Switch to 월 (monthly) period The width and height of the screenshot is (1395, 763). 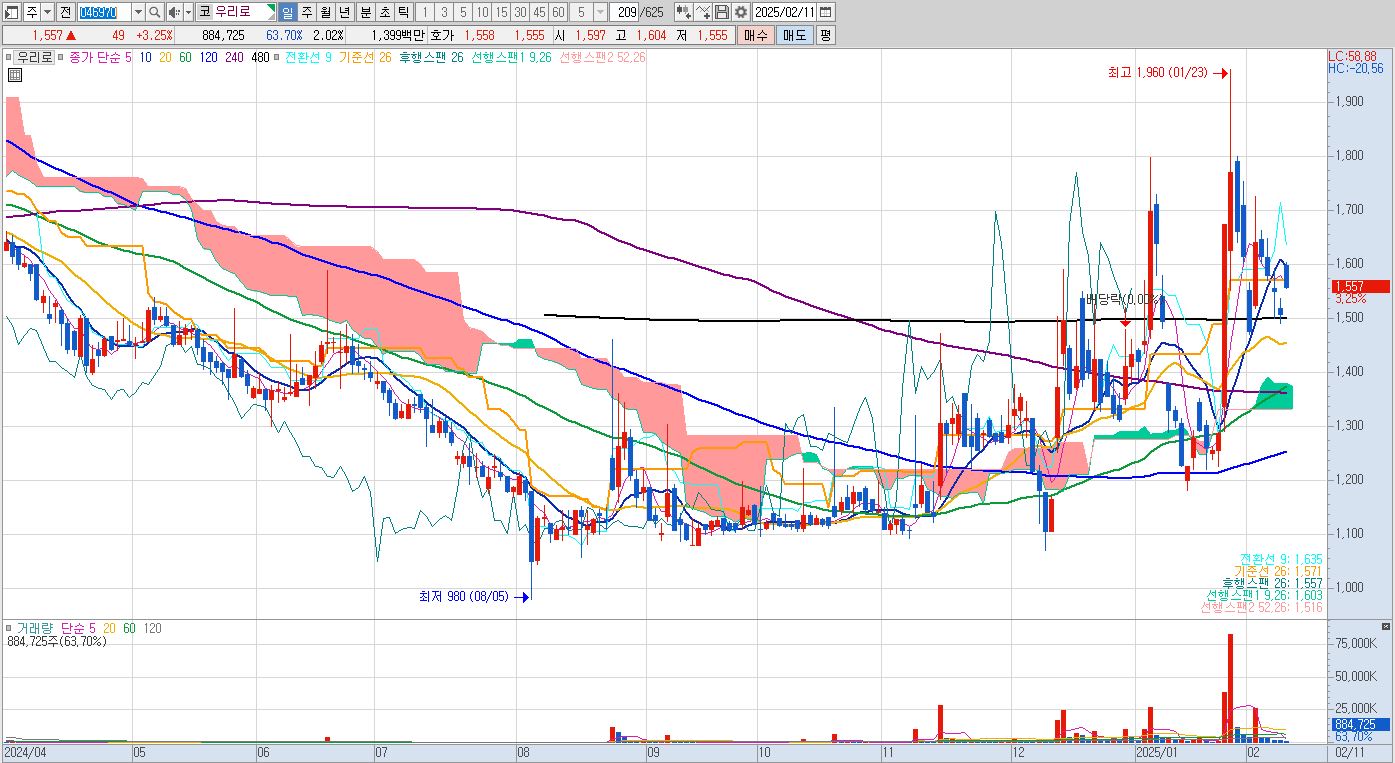point(325,12)
